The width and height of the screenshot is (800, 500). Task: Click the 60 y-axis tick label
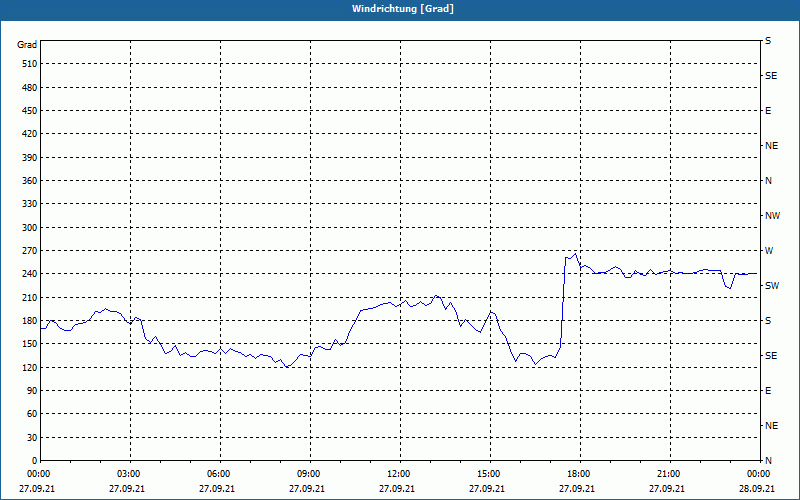pyautogui.click(x=31, y=414)
